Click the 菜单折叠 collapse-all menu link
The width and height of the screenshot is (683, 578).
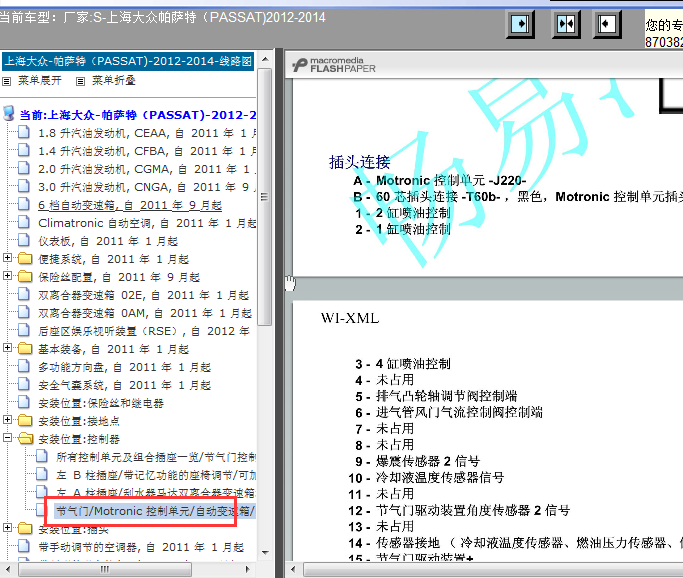114,81
